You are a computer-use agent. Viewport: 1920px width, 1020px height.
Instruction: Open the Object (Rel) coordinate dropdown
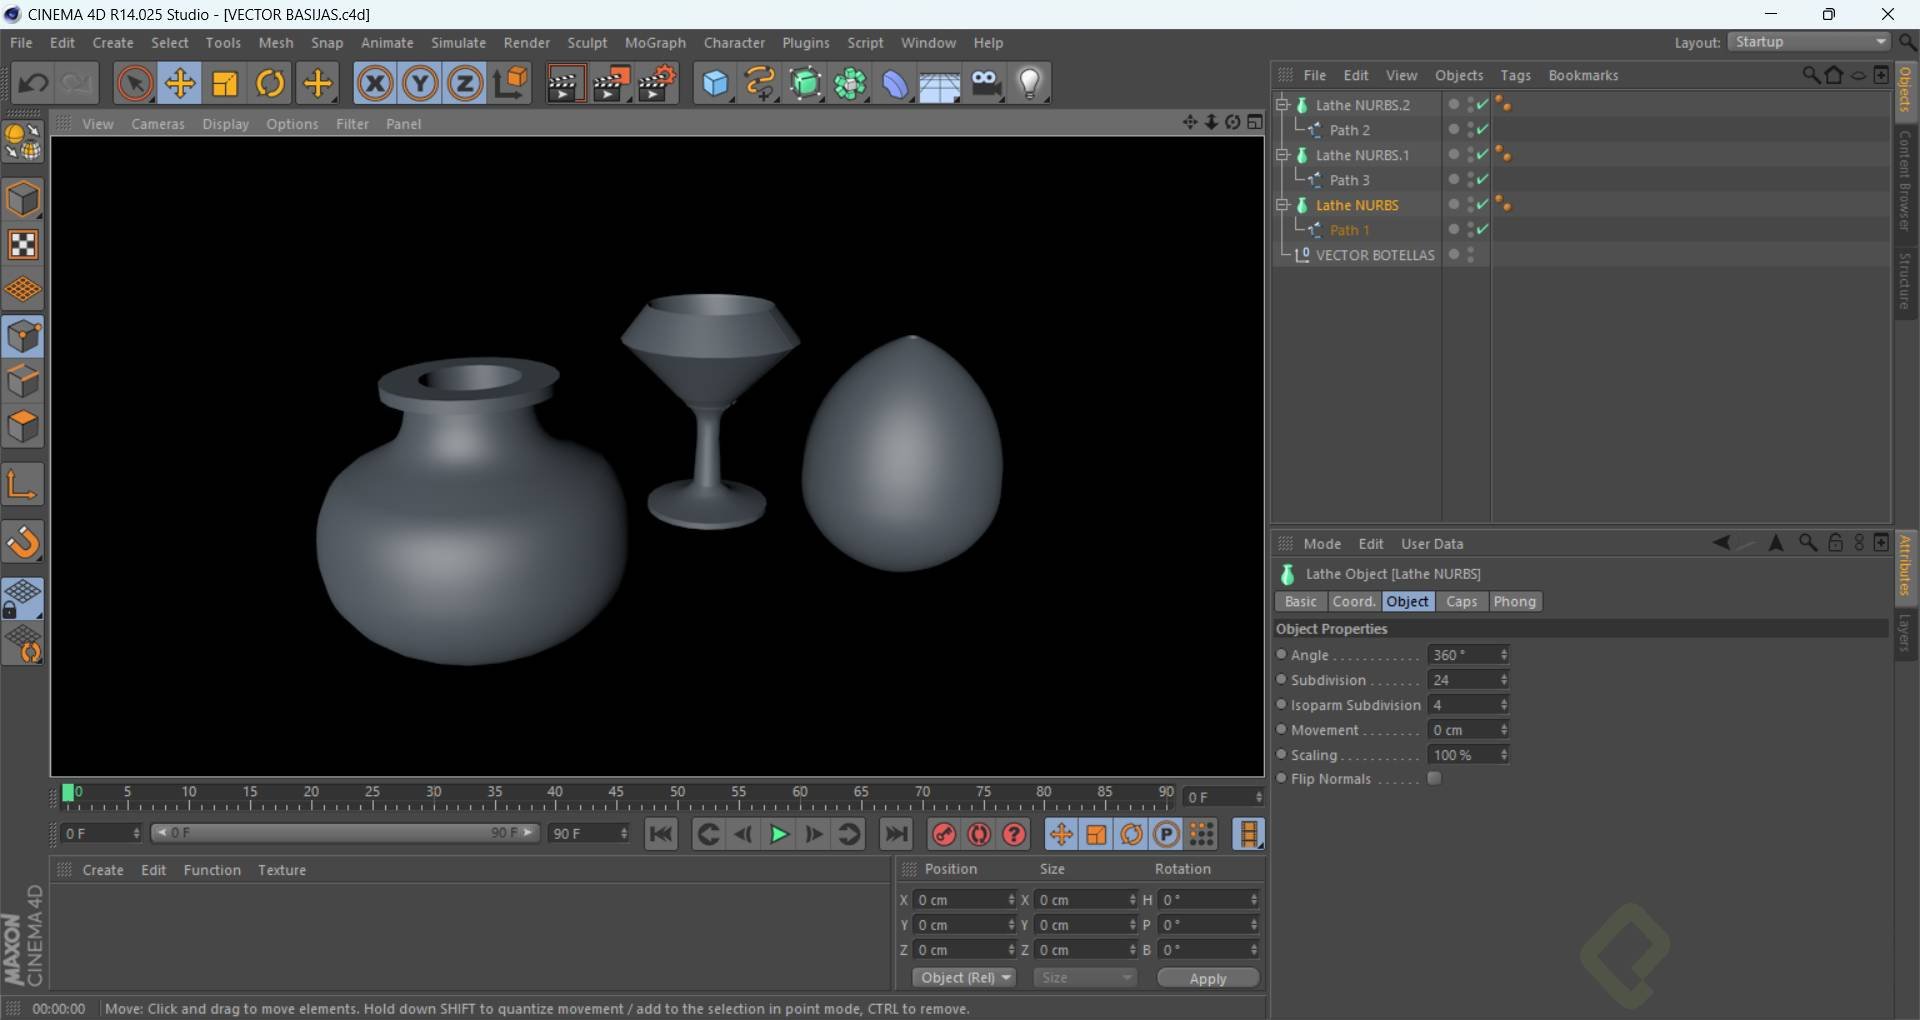(964, 978)
